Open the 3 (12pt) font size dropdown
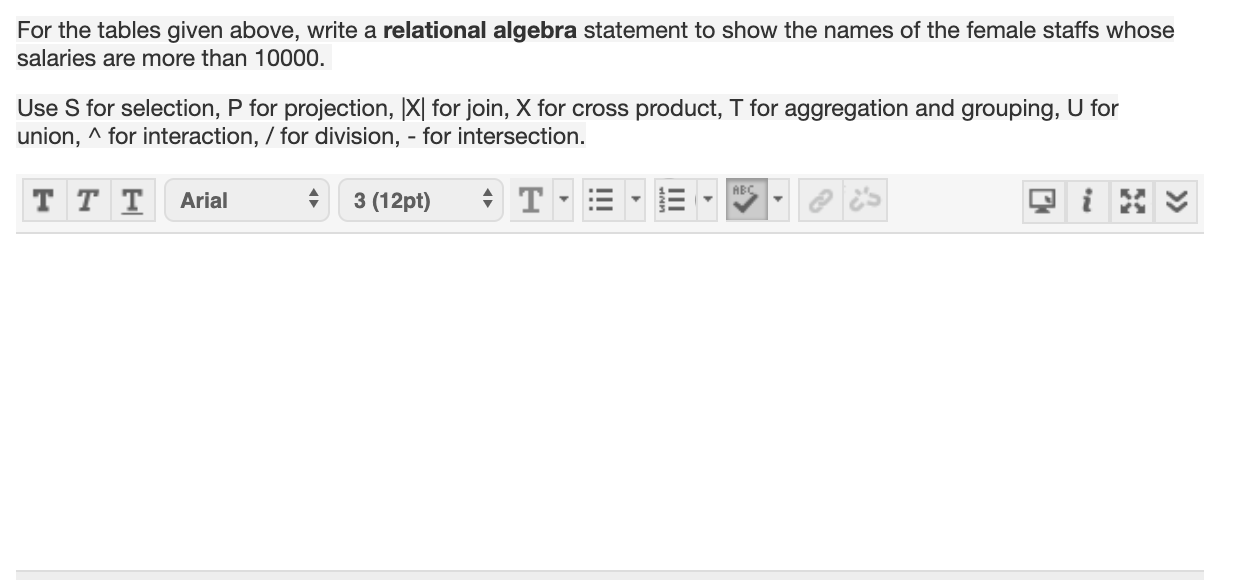1234x580 pixels. (420, 200)
